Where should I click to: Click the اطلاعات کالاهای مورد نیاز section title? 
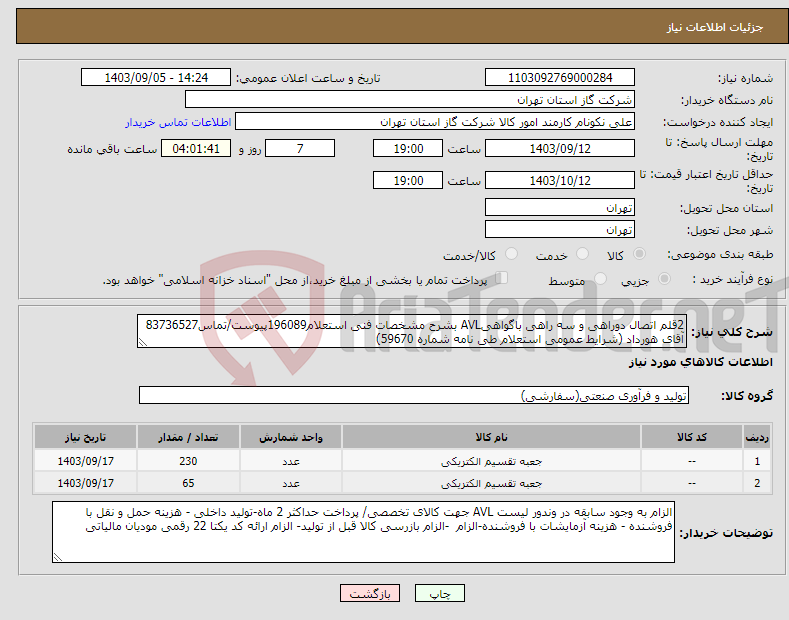click(x=700, y=362)
